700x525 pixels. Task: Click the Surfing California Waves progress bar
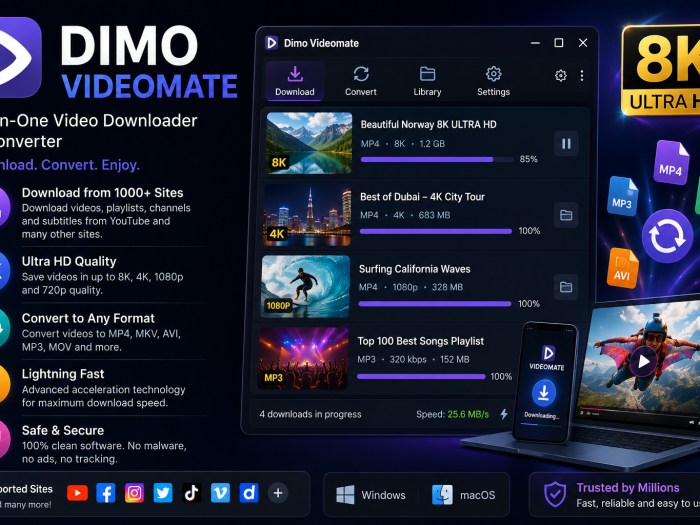(x=435, y=304)
